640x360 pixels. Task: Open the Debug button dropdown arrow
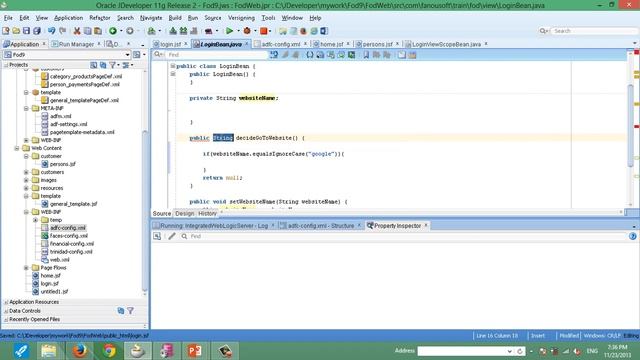[x=255, y=31]
